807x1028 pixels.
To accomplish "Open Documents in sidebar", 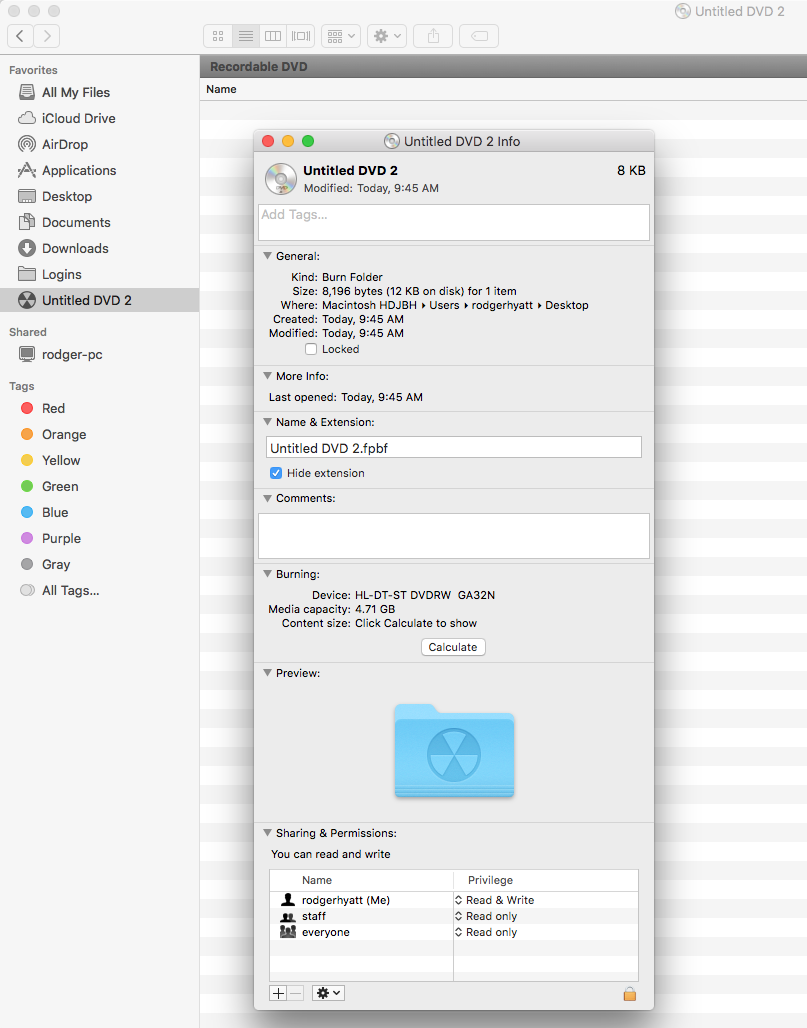I will point(100,222).
